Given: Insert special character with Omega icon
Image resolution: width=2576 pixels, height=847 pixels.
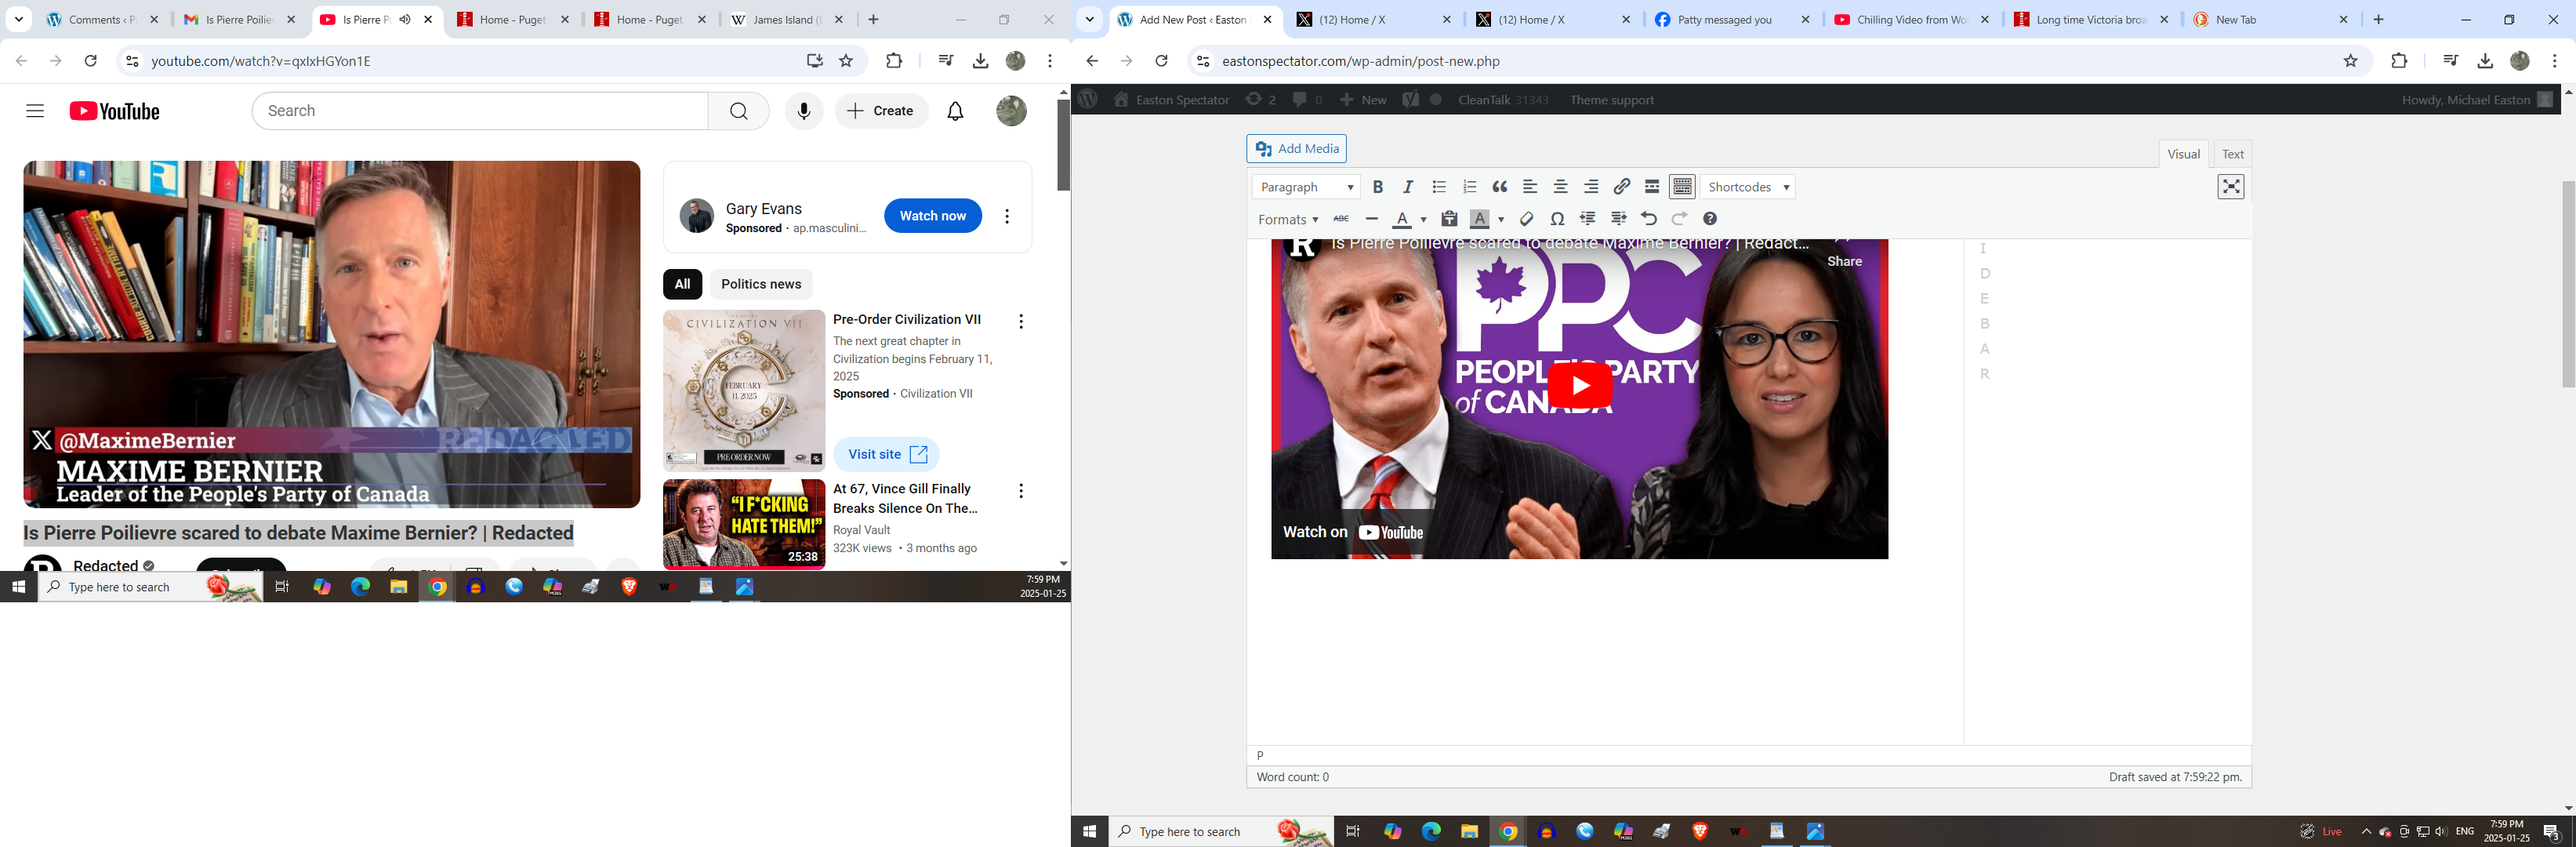Looking at the screenshot, I should [1557, 219].
